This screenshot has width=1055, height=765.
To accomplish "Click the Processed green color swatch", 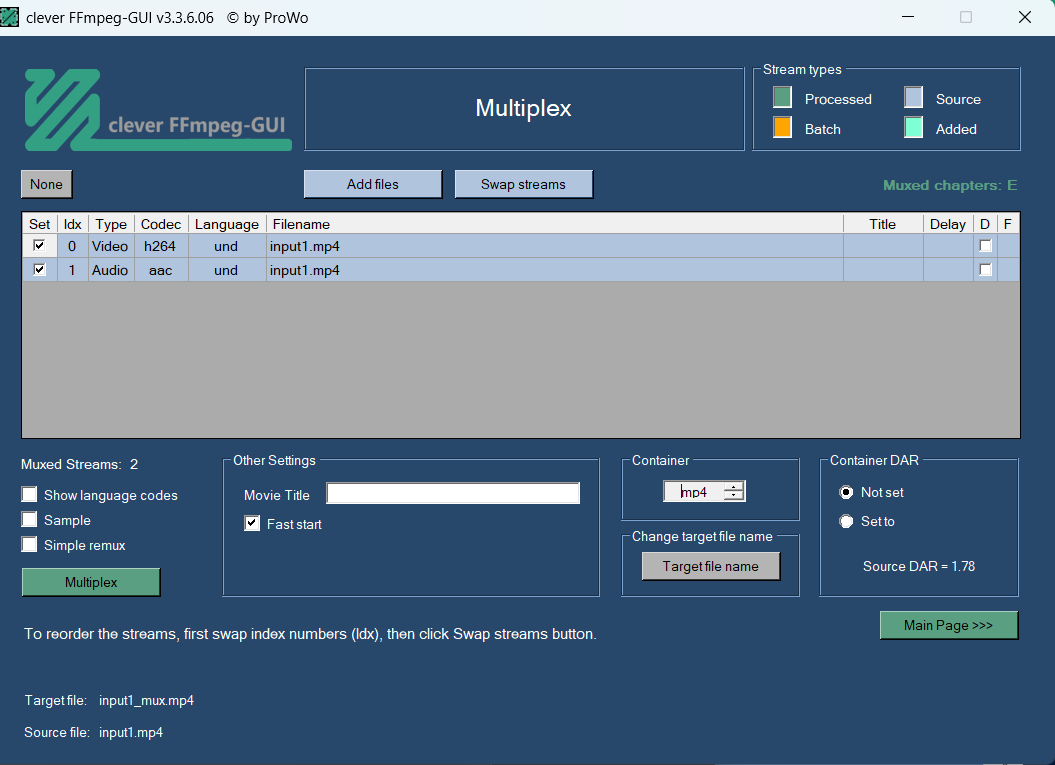I will click(782, 98).
